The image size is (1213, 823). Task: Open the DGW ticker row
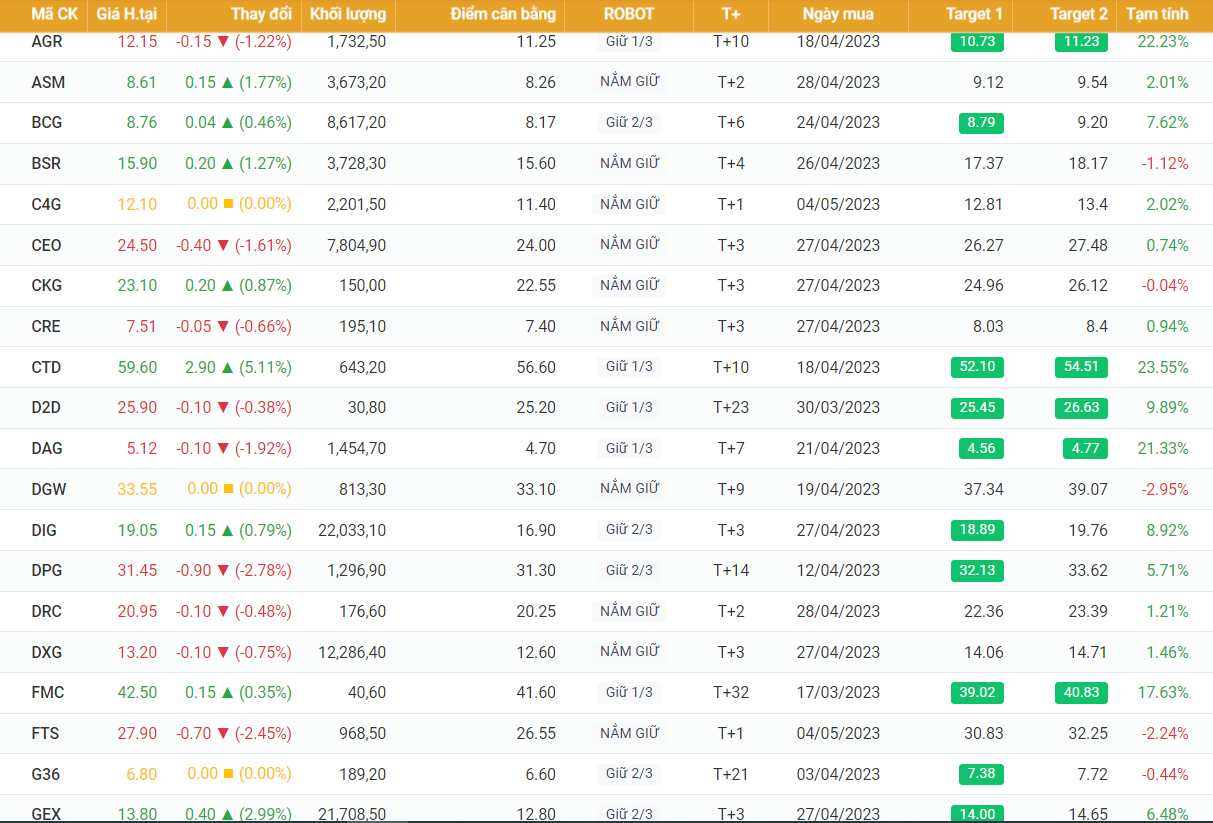tap(47, 489)
